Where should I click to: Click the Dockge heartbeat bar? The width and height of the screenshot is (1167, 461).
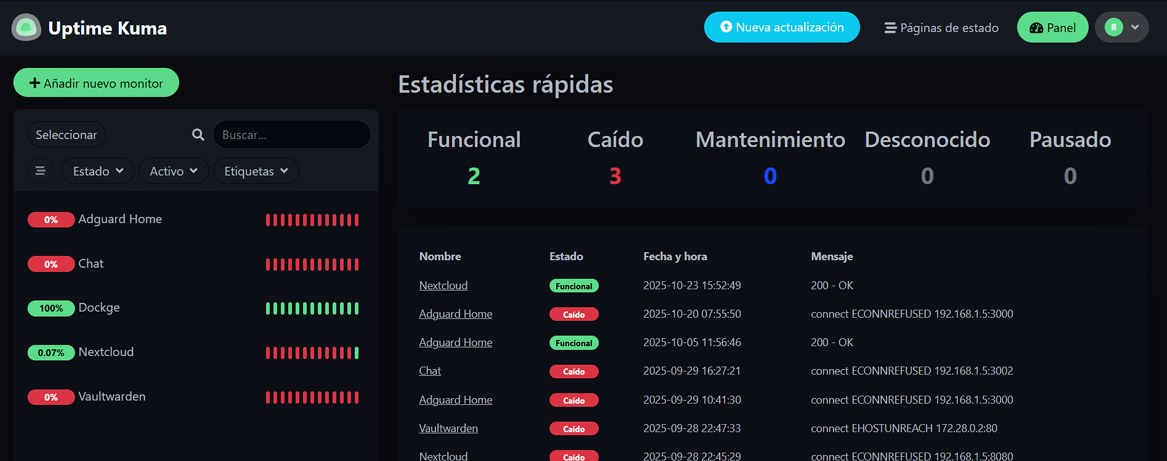pyautogui.click(x=312, y=309)
